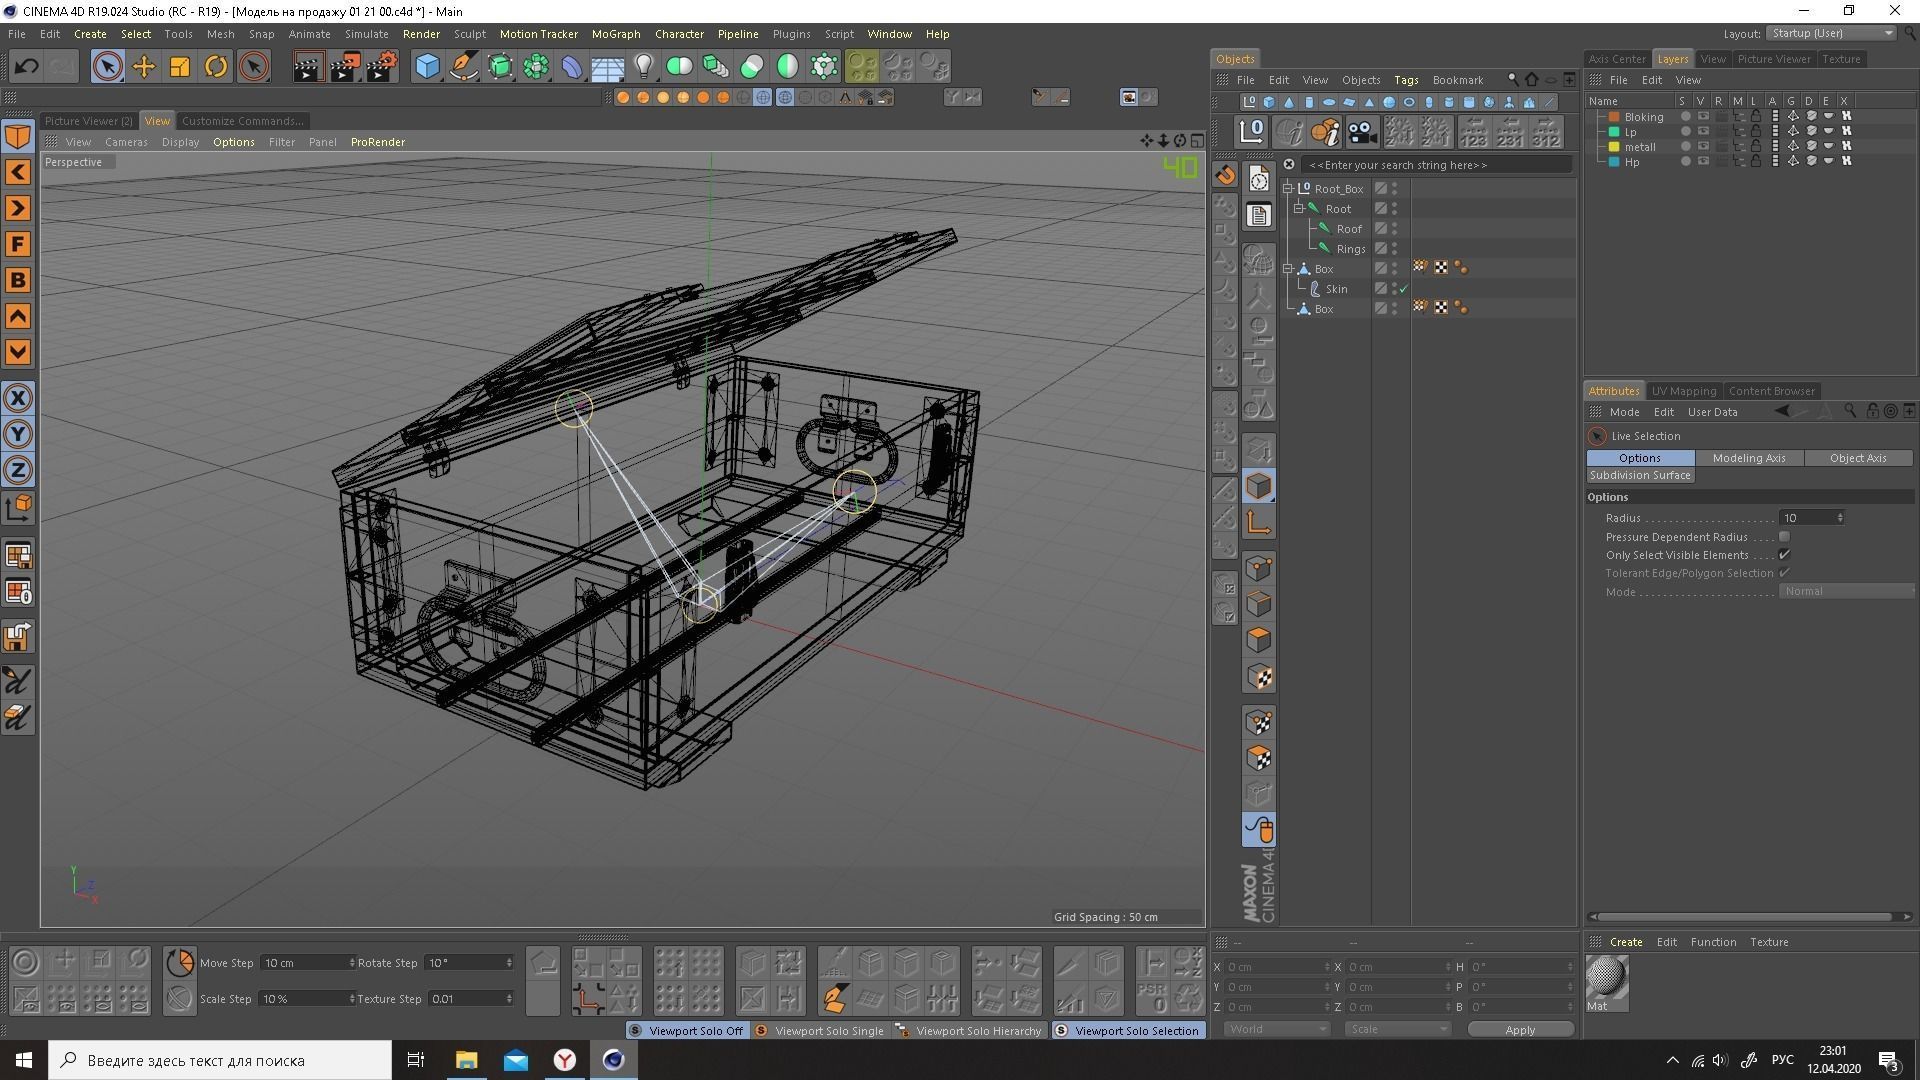Click the Floor environment icon
1920x1080 pixels.
click(x=608, y=67)
